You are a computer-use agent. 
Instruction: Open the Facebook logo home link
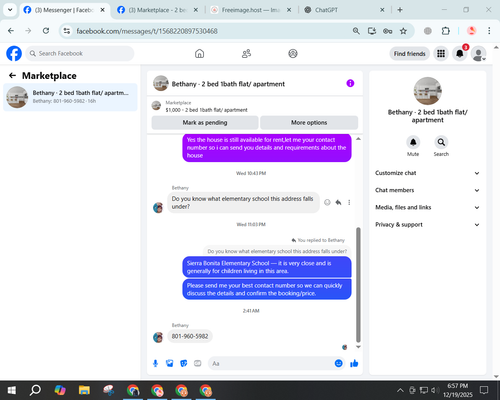14,53
